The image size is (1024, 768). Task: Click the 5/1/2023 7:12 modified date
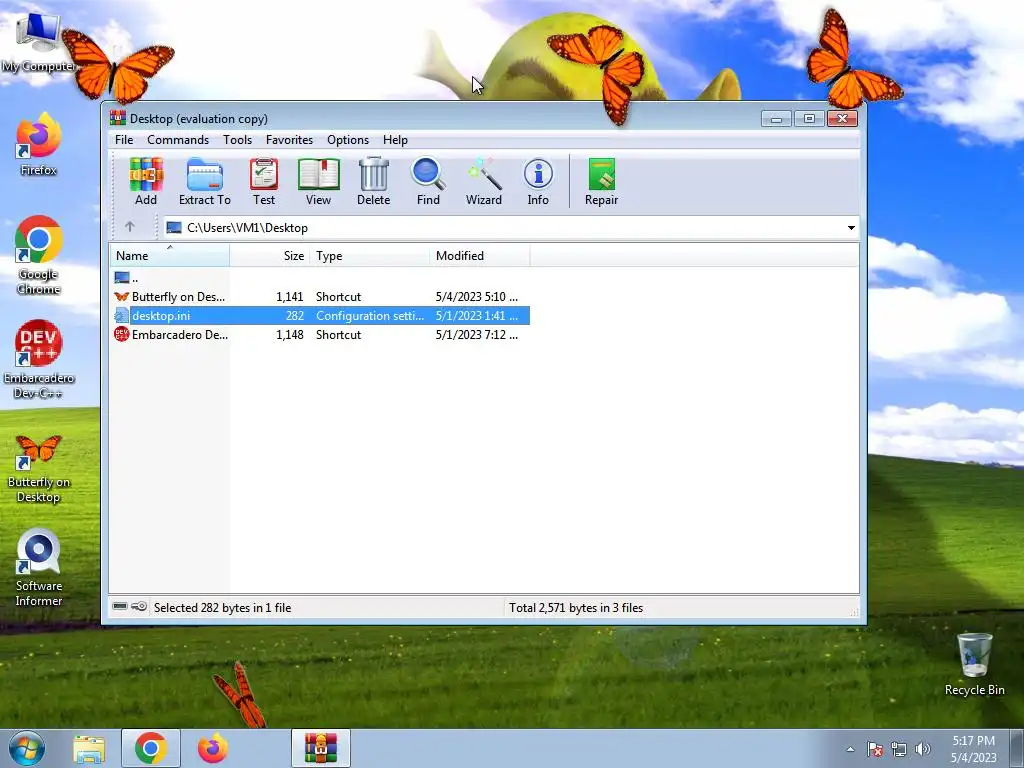477,334
